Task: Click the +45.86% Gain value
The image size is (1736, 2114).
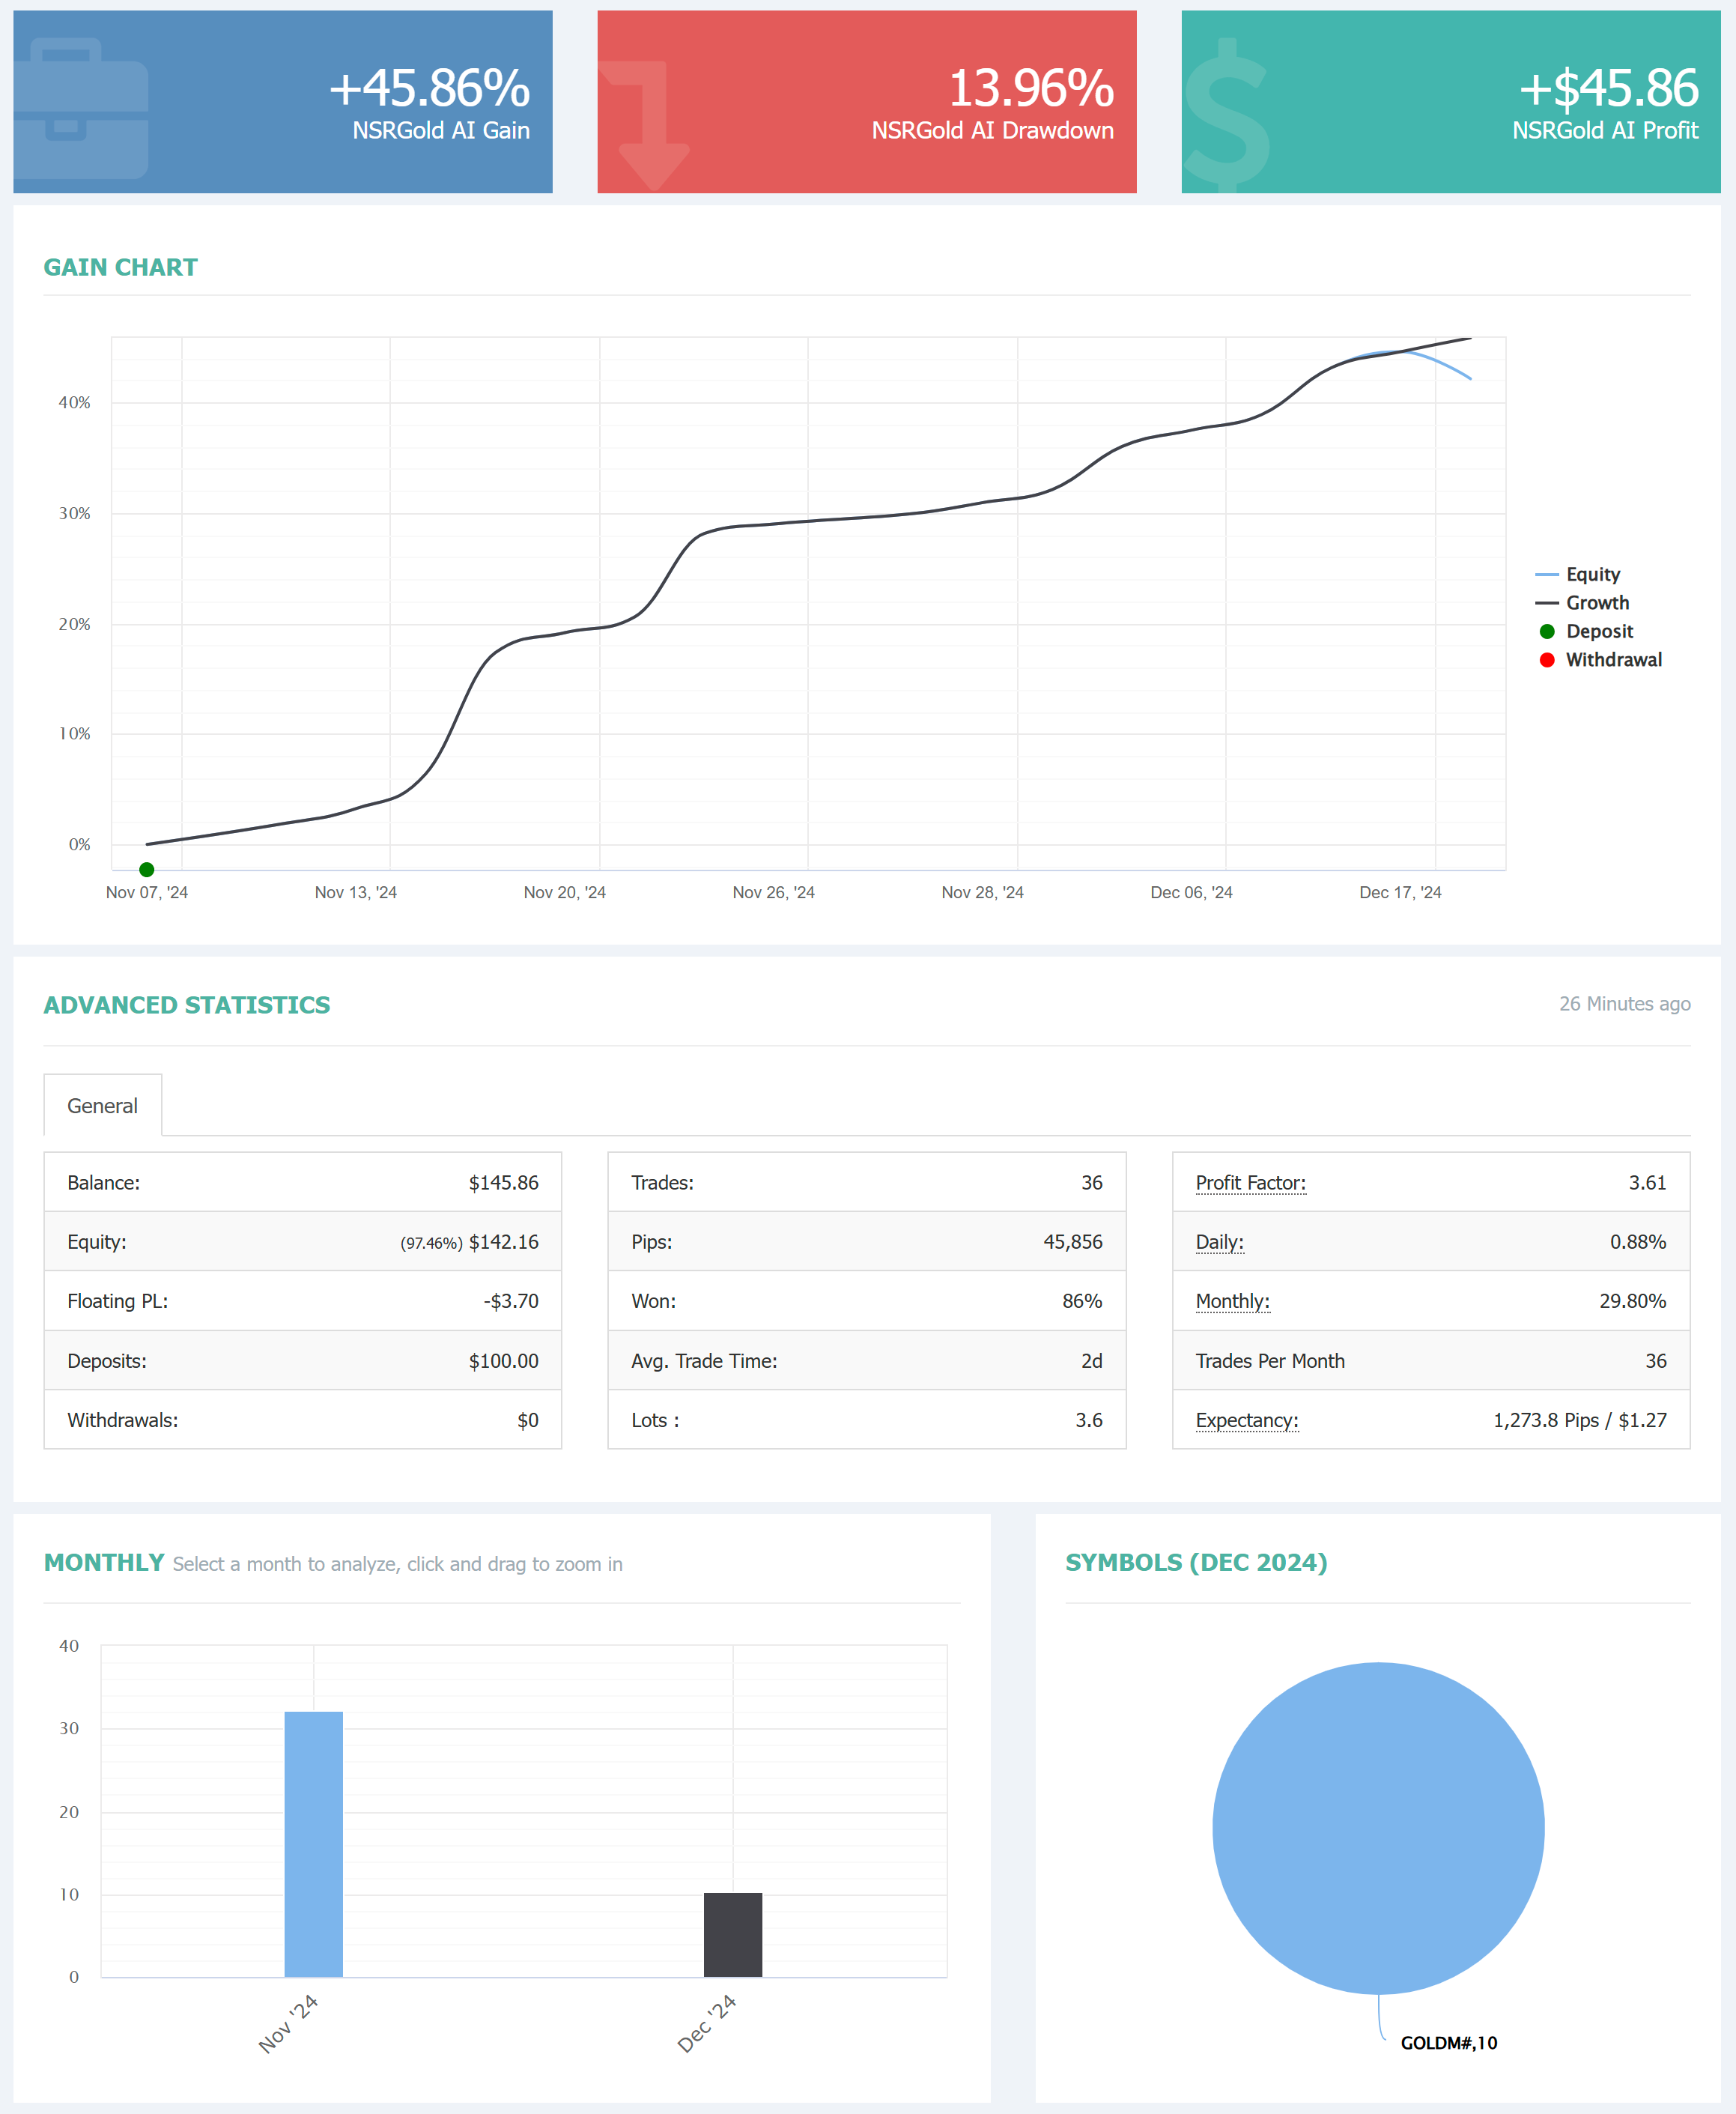Action: 429,88
